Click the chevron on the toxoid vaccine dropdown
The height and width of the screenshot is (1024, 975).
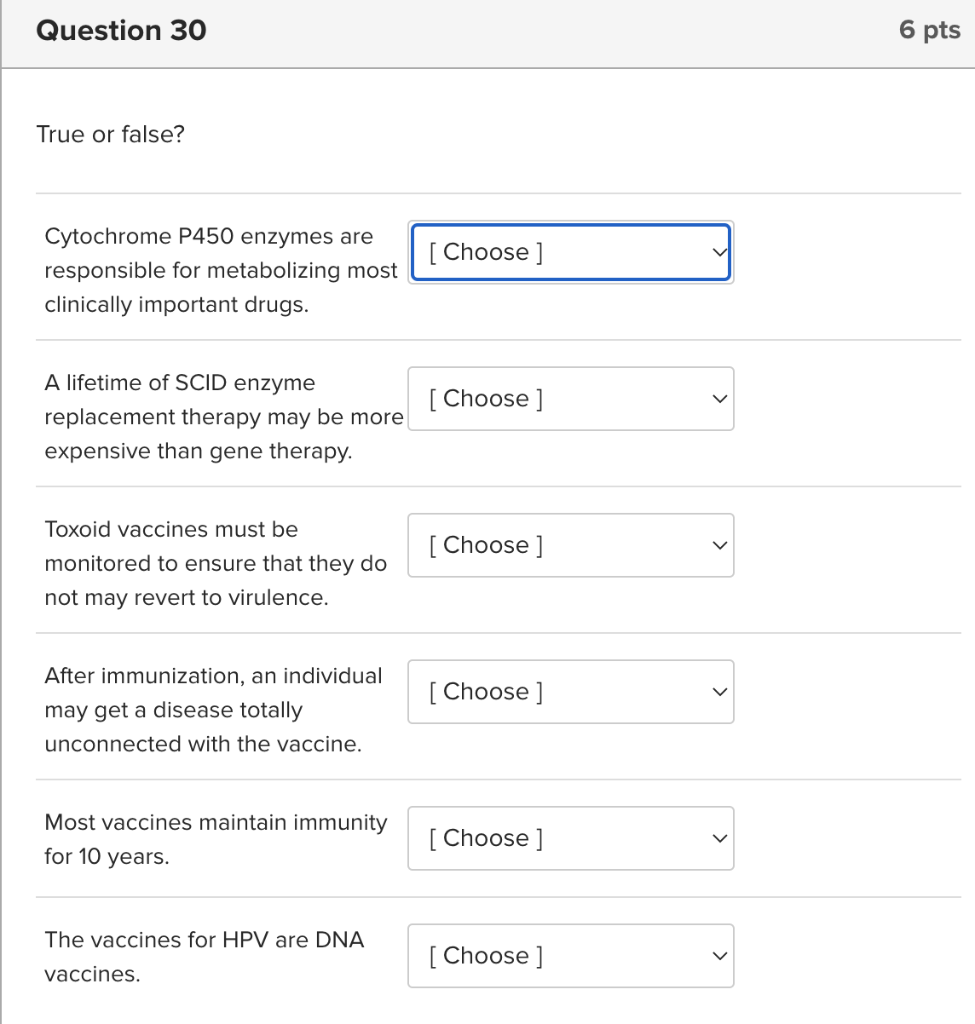[x=718, y=545]
